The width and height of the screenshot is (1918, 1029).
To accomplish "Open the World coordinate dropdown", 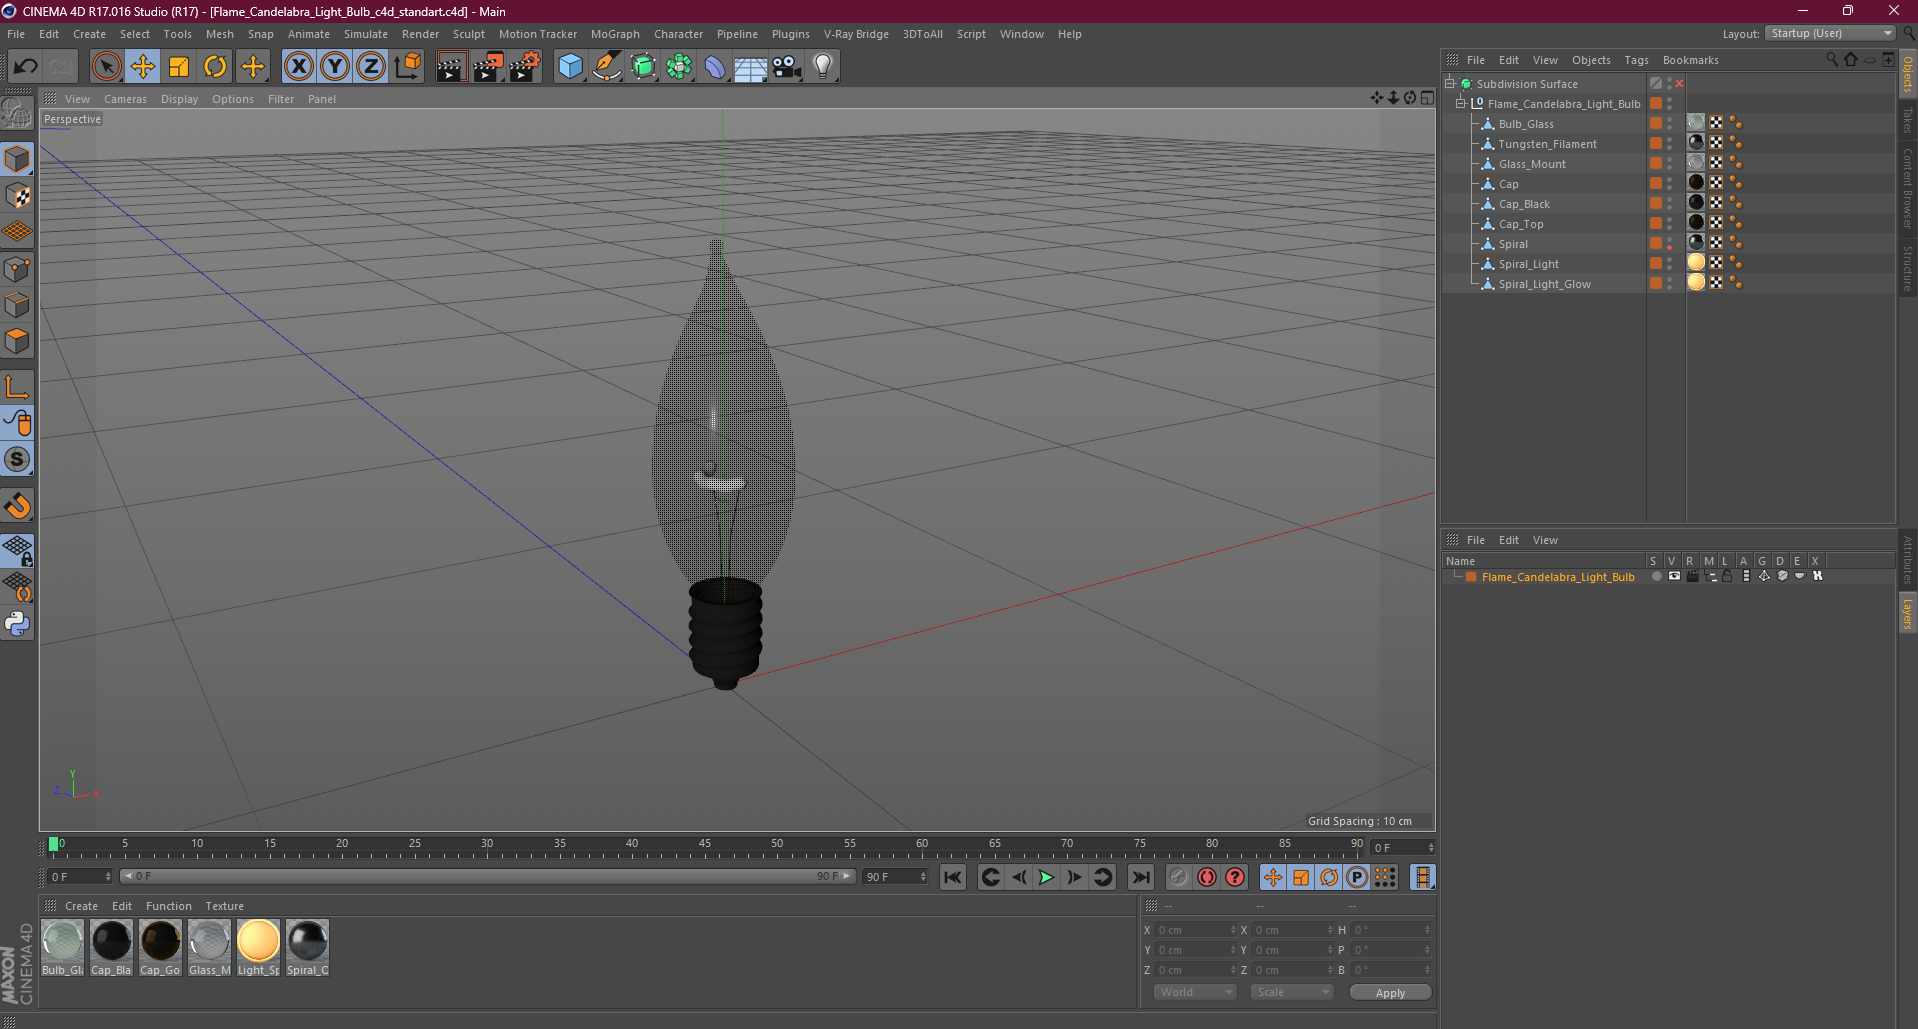I will pos(1195,992).
